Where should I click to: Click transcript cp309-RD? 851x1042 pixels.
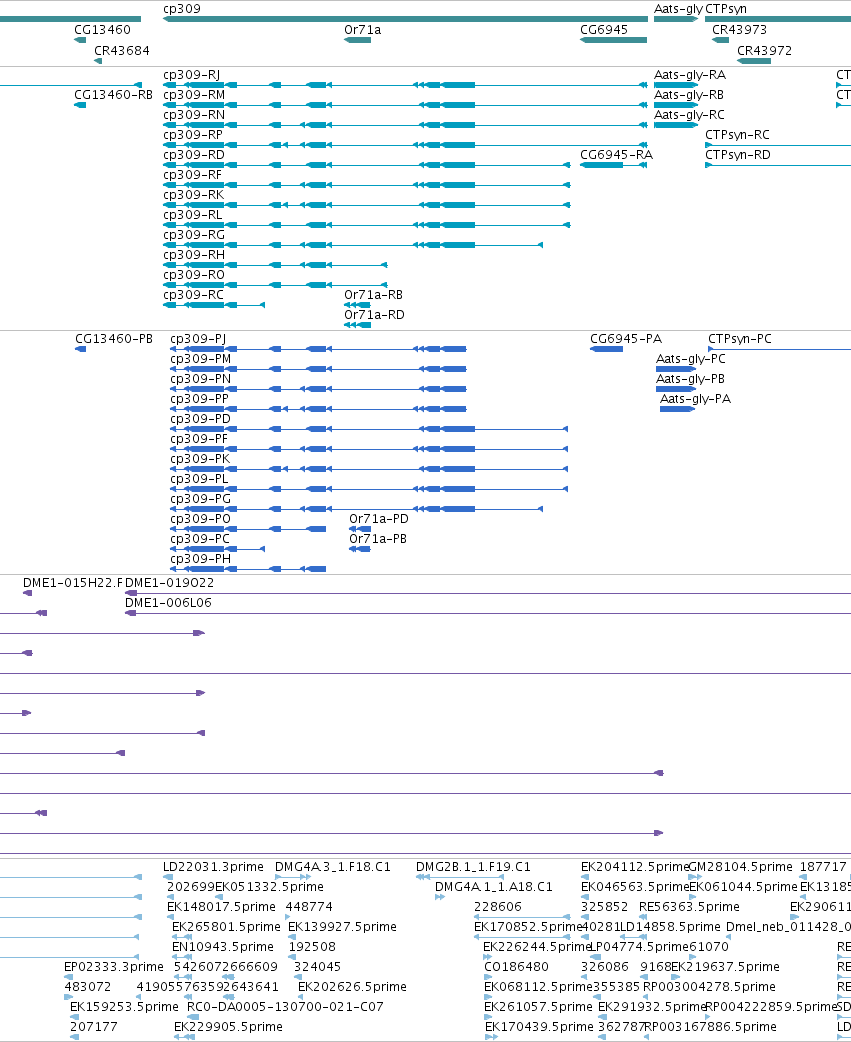(194, 154)
